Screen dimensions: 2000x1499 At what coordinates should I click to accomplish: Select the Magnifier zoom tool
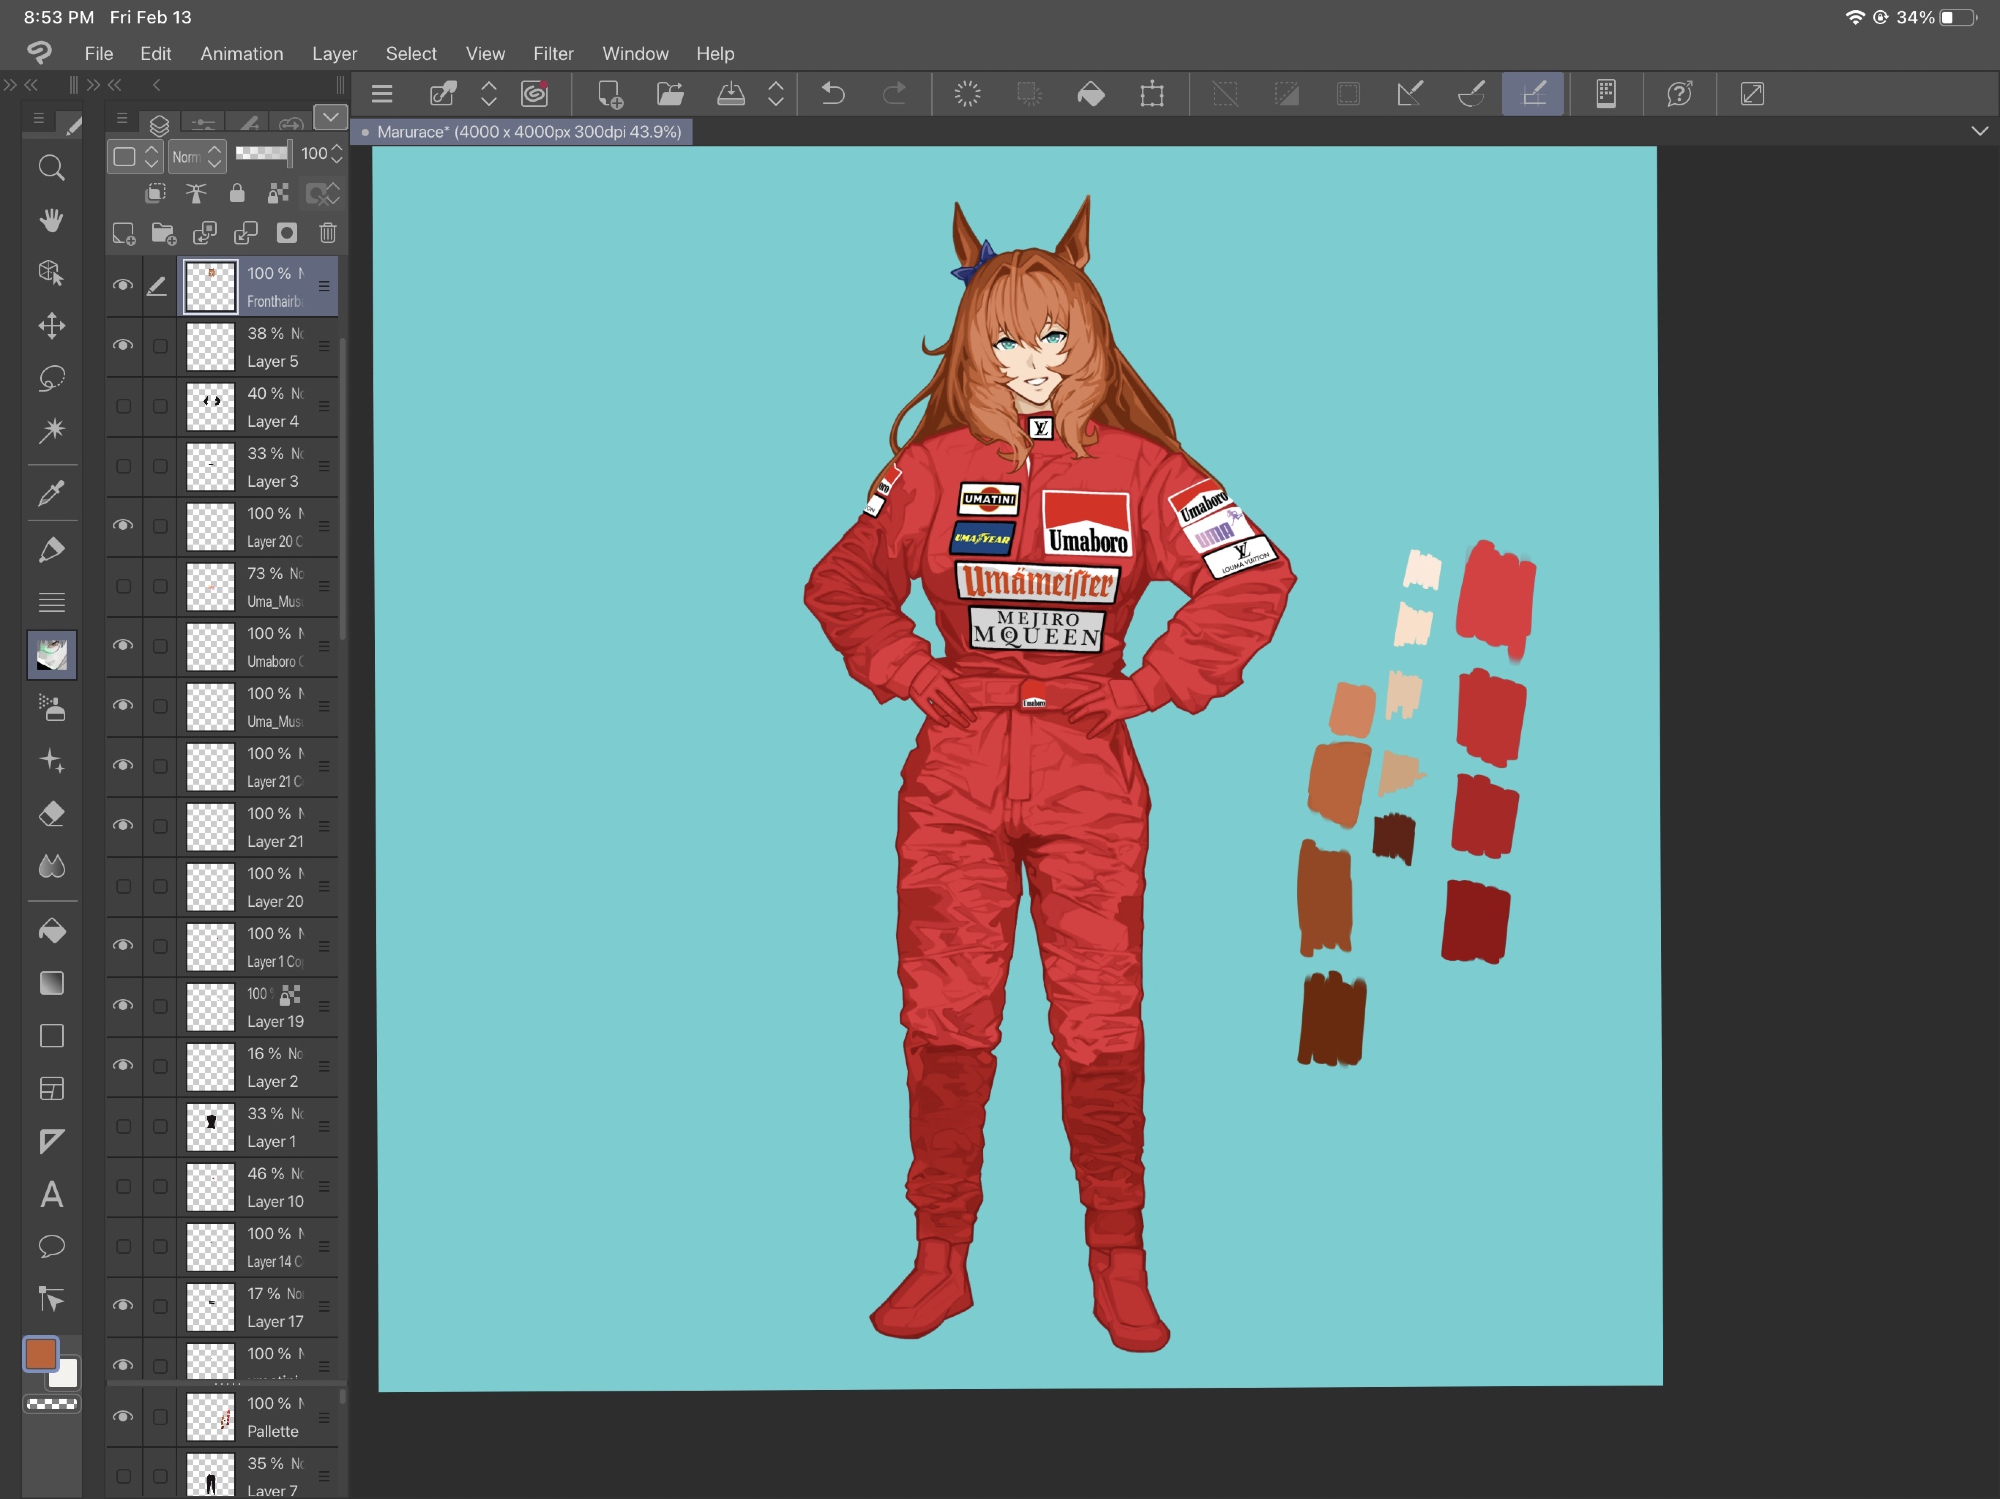coord(51,167)
